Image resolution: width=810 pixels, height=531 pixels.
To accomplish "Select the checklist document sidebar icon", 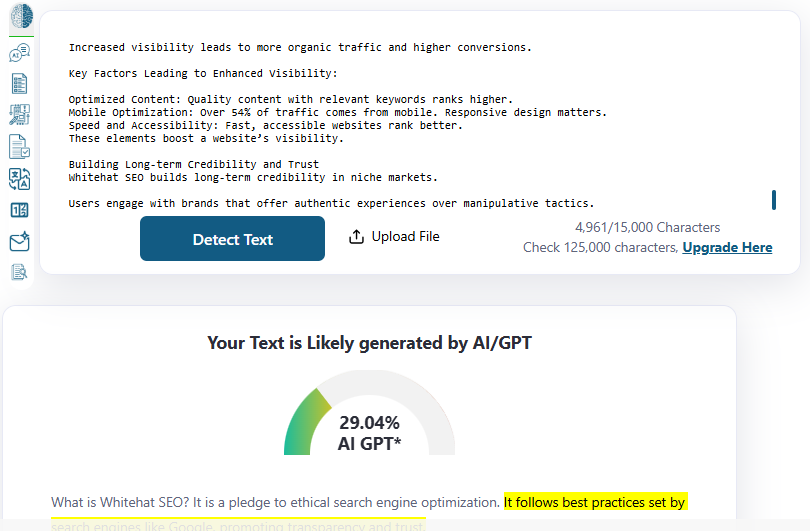I will coord(20,84).
